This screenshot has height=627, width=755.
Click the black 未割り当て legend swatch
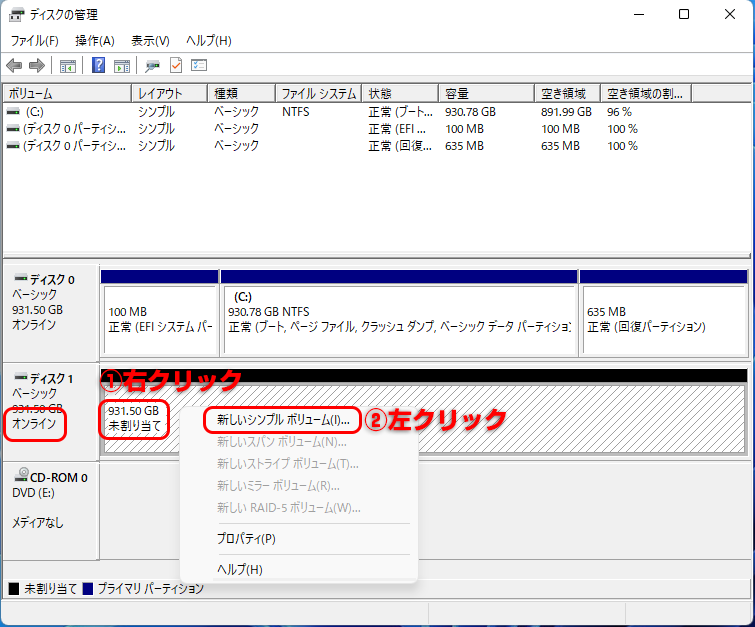14,588
